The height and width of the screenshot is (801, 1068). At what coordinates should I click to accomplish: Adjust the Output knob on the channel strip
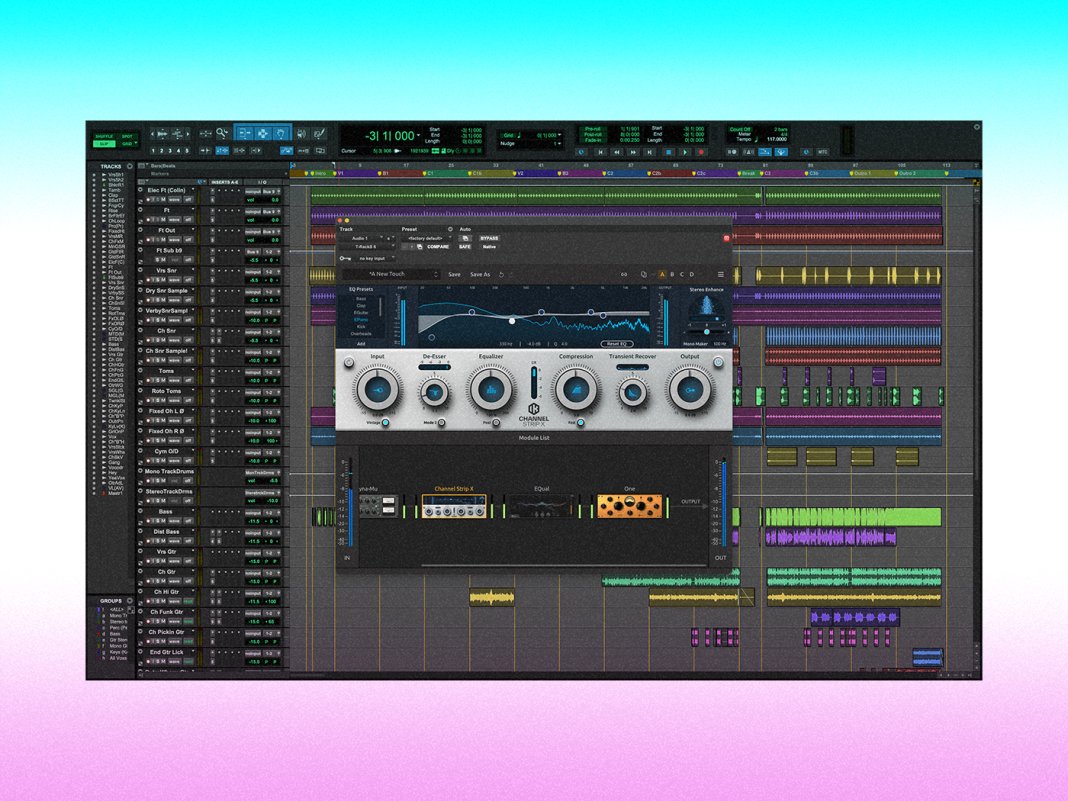pyautogui.click(x=690, y=390)
